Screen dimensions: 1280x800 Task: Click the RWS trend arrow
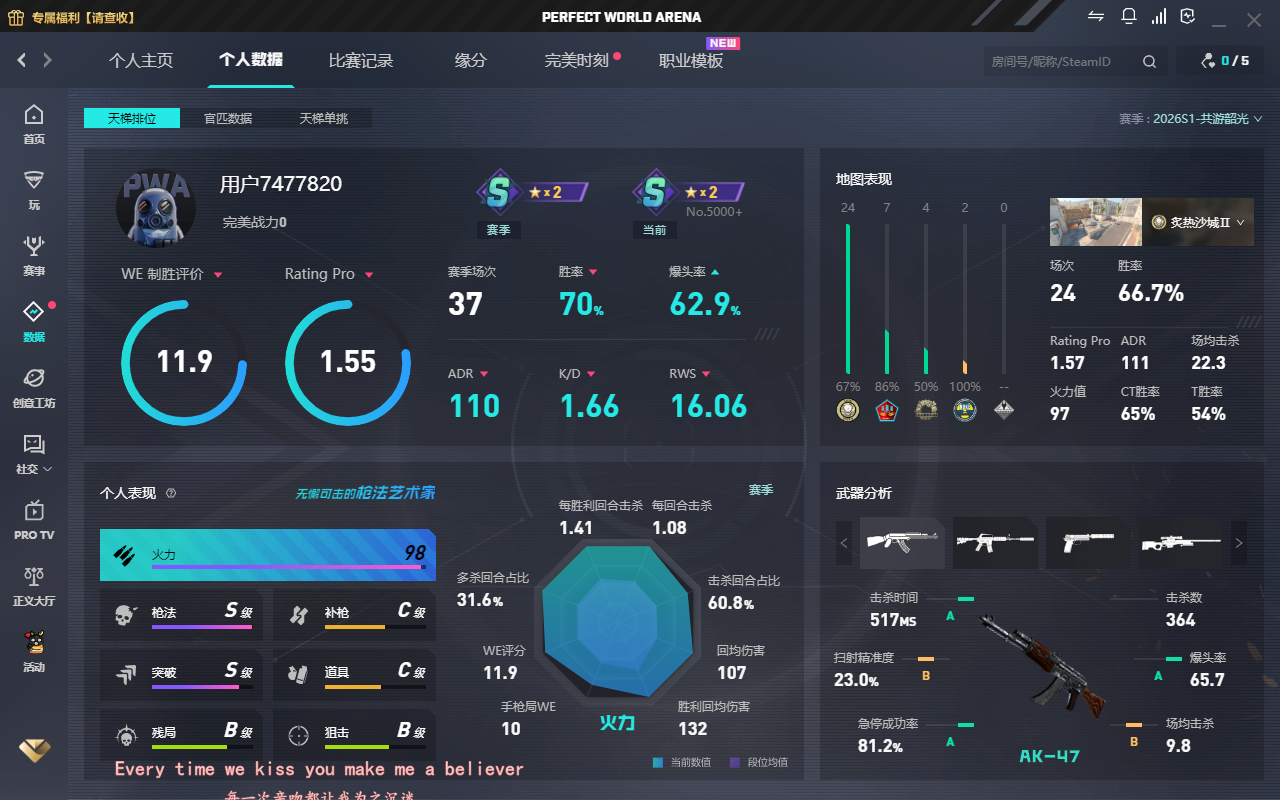pos(706,374)
